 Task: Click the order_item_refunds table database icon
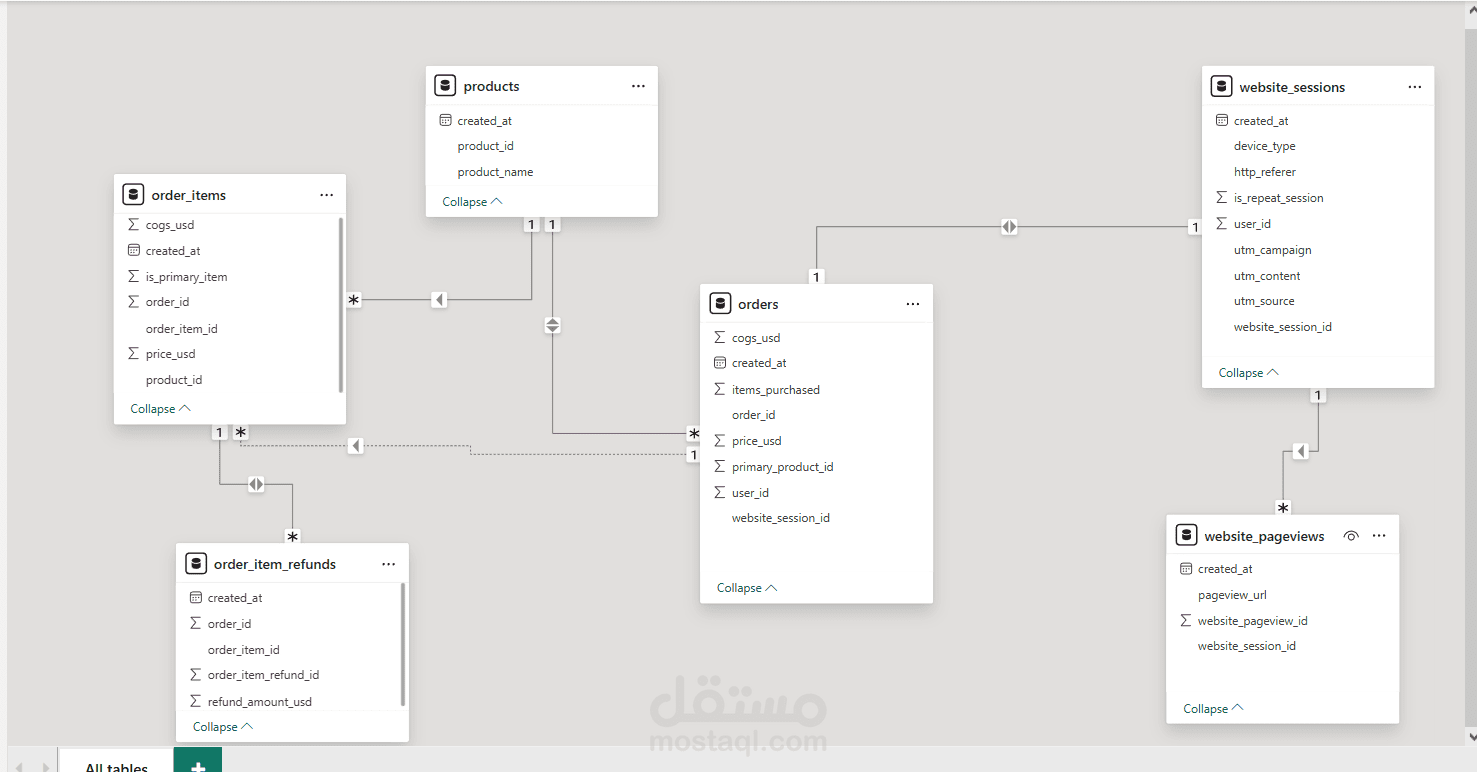click(x=196, y=564)
